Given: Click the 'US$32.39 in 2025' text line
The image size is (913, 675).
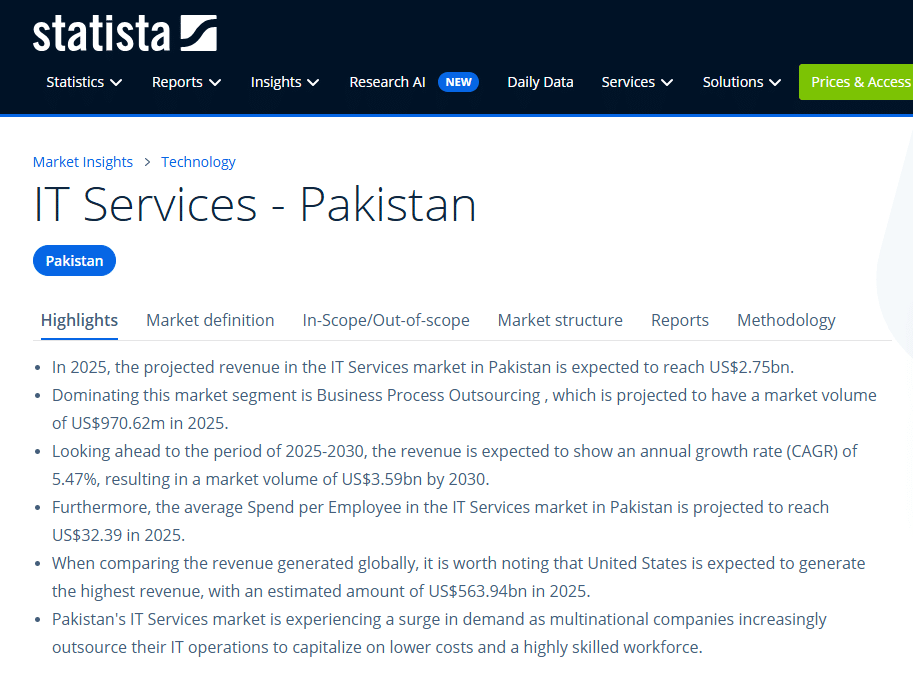Looking at the screenshot, I should tap(118, 535).
